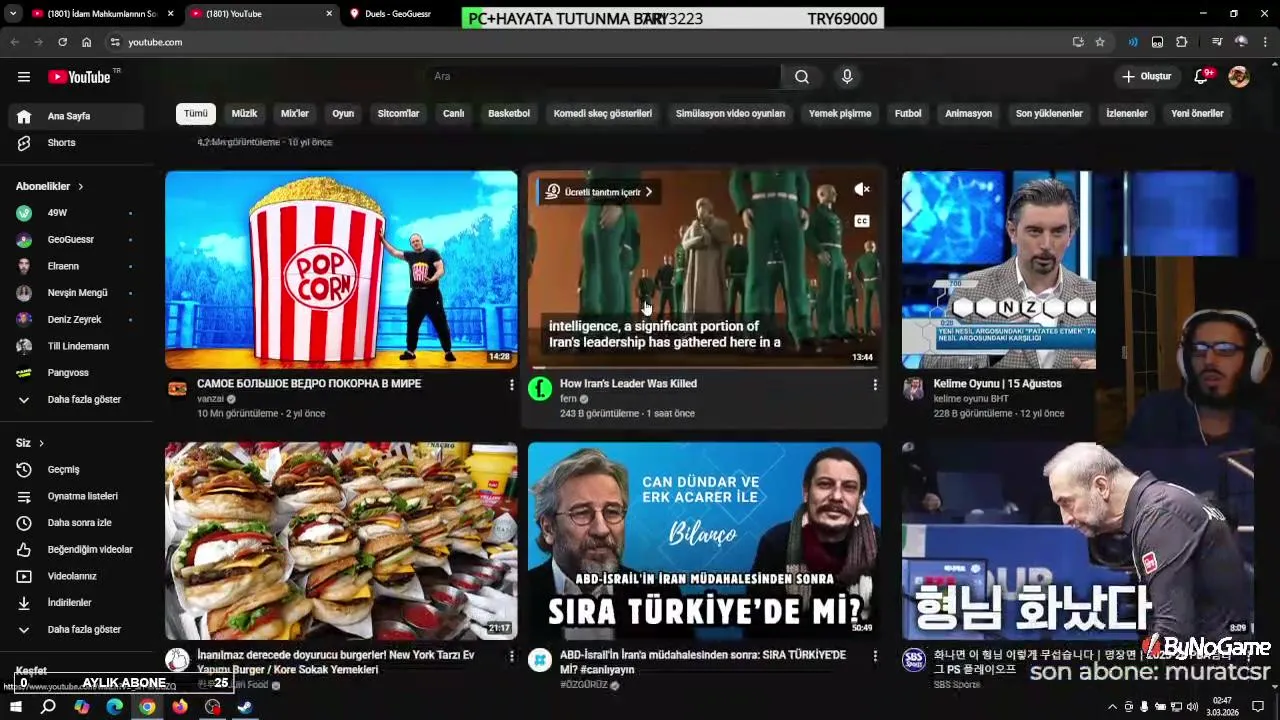Select the Basketbol filter chip

click(509, 114)
